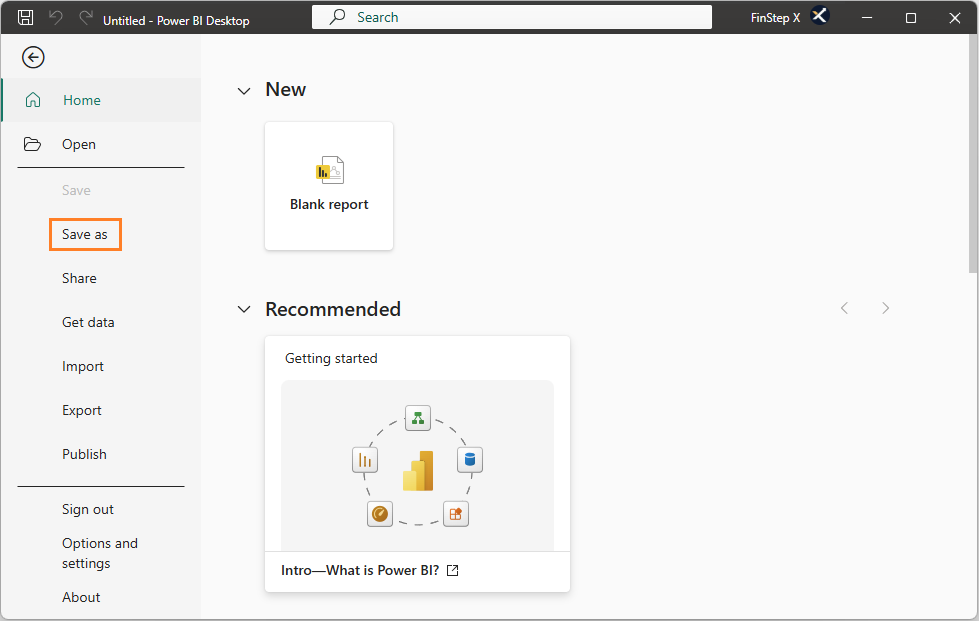The height and width of the screenshot is (621, 979).
Task: Open Get data menu item
Action: tap(88, 323)
